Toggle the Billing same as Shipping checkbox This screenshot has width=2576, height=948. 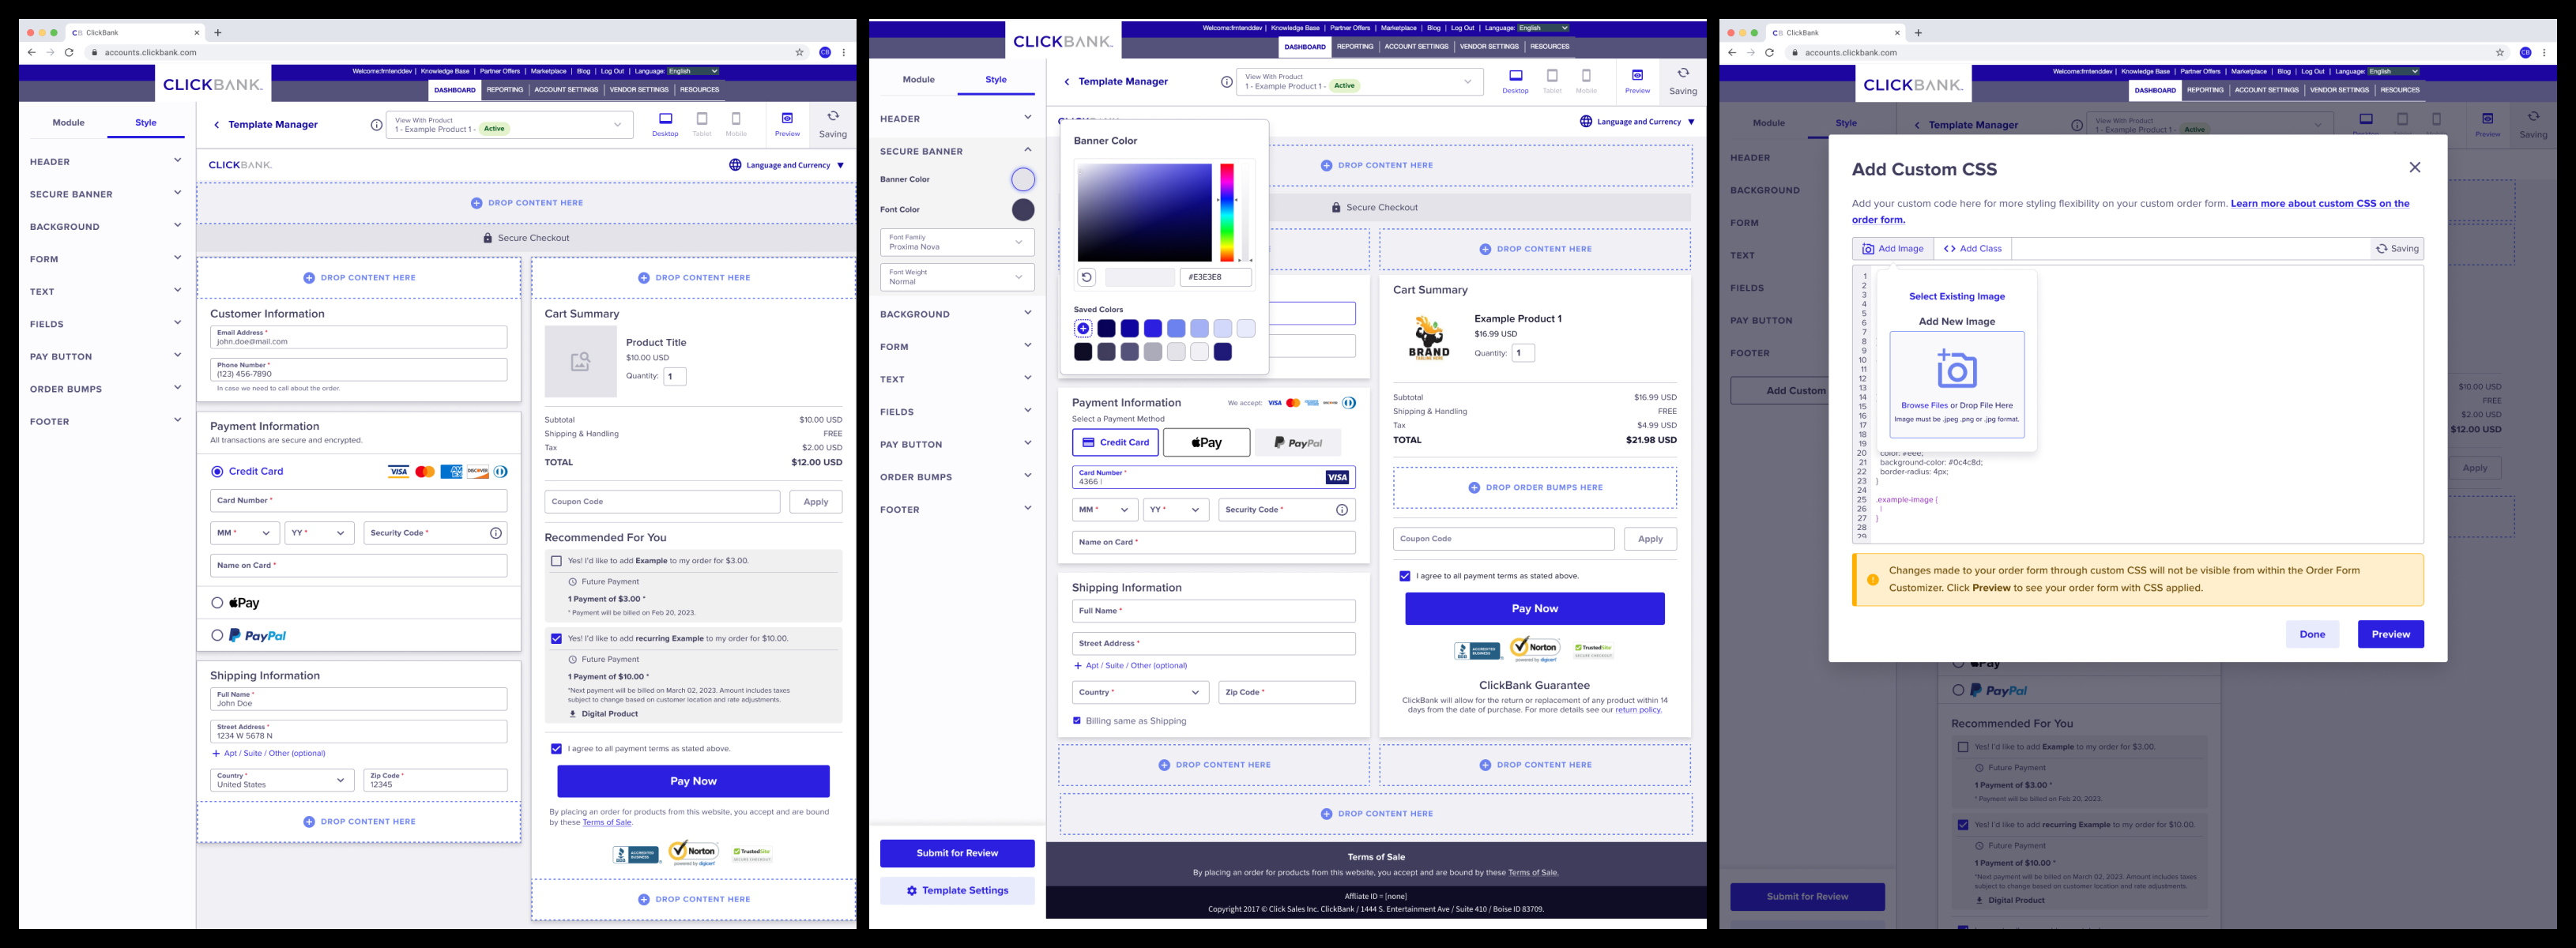click(x=1077, y=721)
